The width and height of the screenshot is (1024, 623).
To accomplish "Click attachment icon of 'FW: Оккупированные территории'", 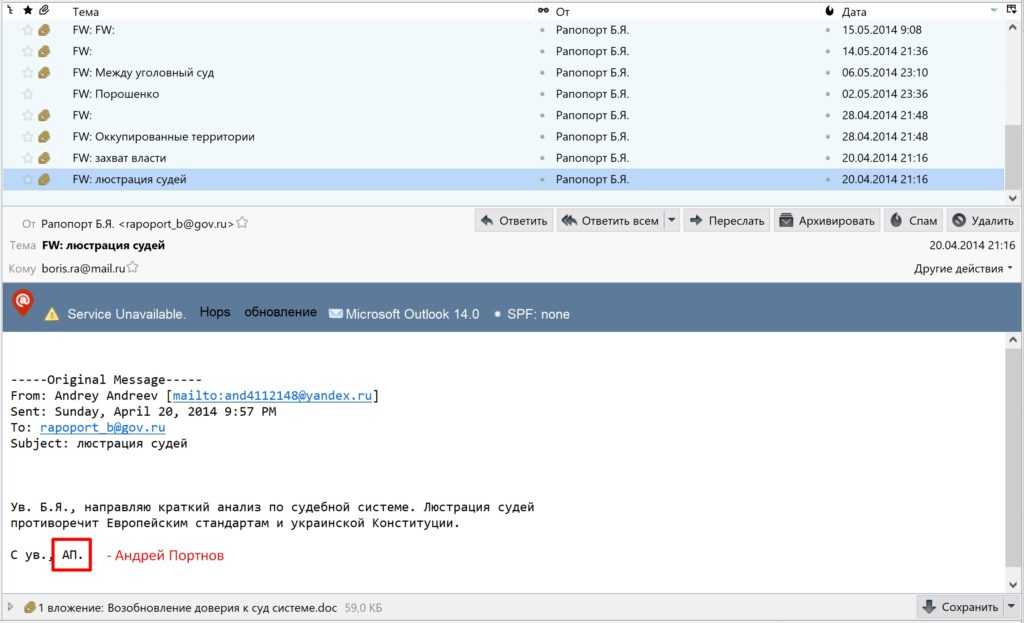I will click(x=44, y=136).
